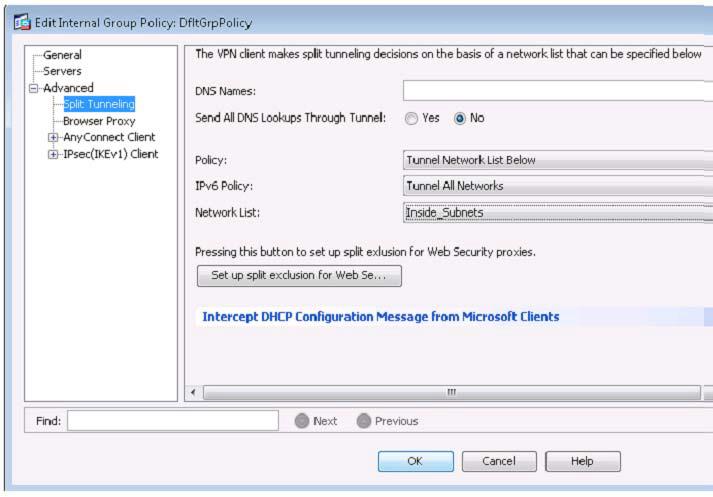Click the Next find icon
Image resolution: width=713 pixels, height=497 pixels.
click(x=302, y=421)
